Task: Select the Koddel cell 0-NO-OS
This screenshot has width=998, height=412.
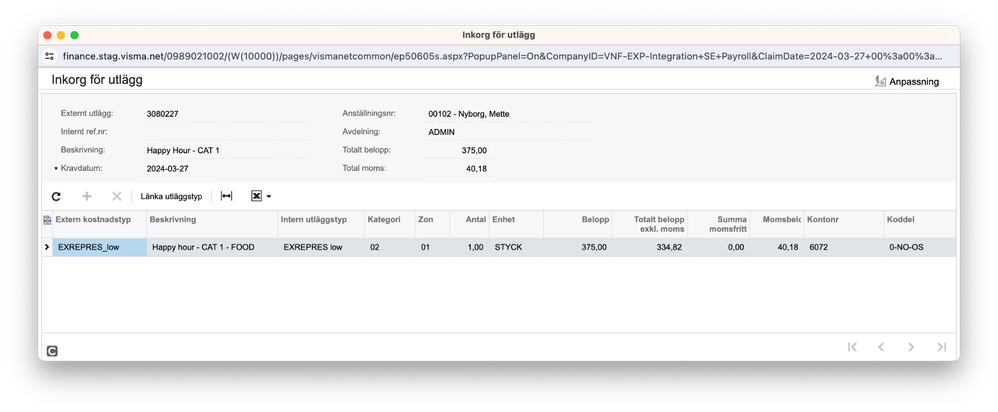Action: pos(920,247)
